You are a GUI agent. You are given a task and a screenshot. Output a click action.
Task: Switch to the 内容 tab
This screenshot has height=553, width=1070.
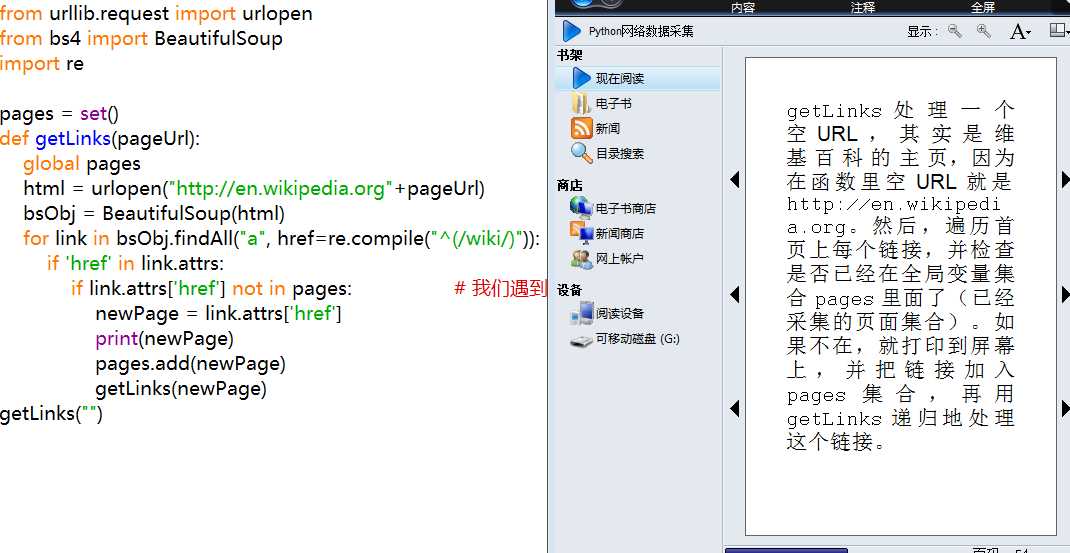[742, 8]
